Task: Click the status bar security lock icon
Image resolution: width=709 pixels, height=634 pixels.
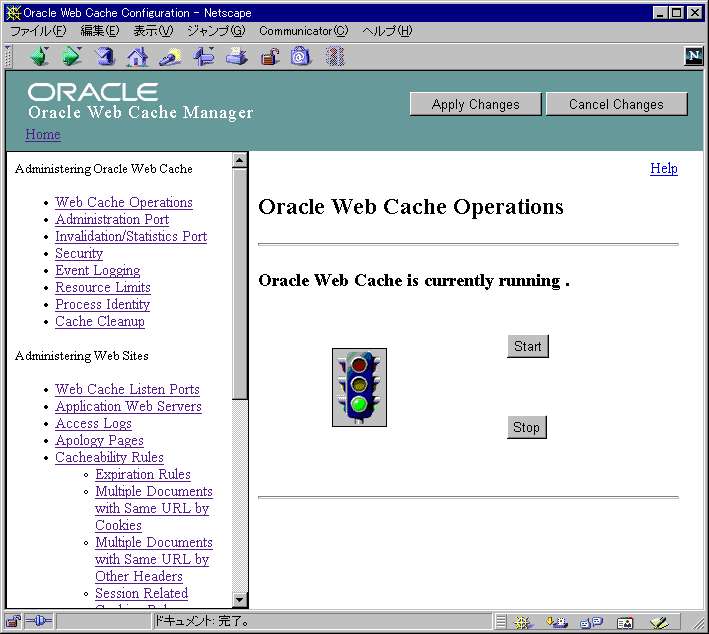Action: (13, 622)
